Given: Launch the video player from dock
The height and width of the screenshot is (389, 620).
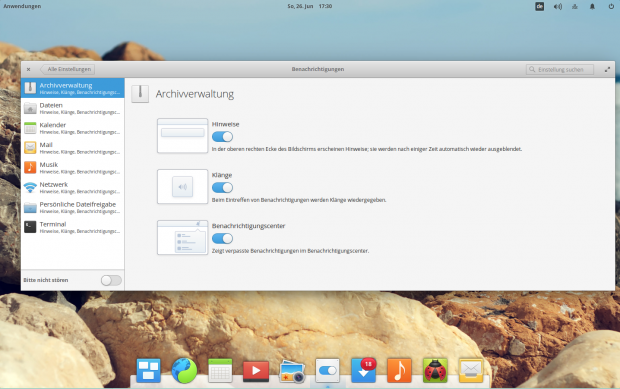Looking at the screenshot, I should 256,371.
